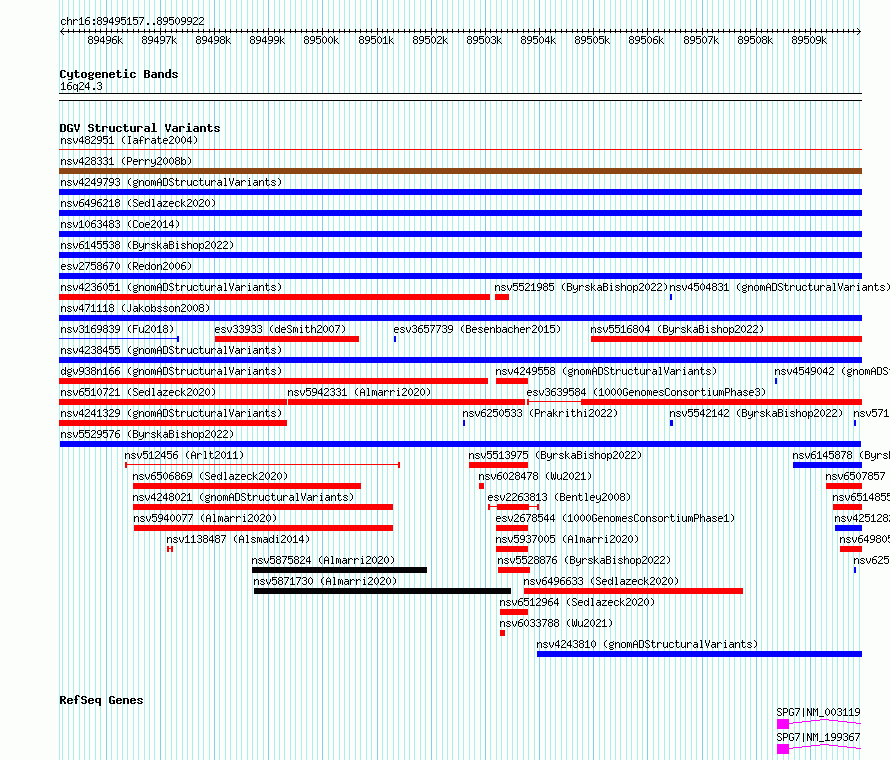Image resolution: width=890 pixels, height=760 pixels.
Task: Click magenta exon box under SPG7|NM_199367
Action: coord(783,749)
